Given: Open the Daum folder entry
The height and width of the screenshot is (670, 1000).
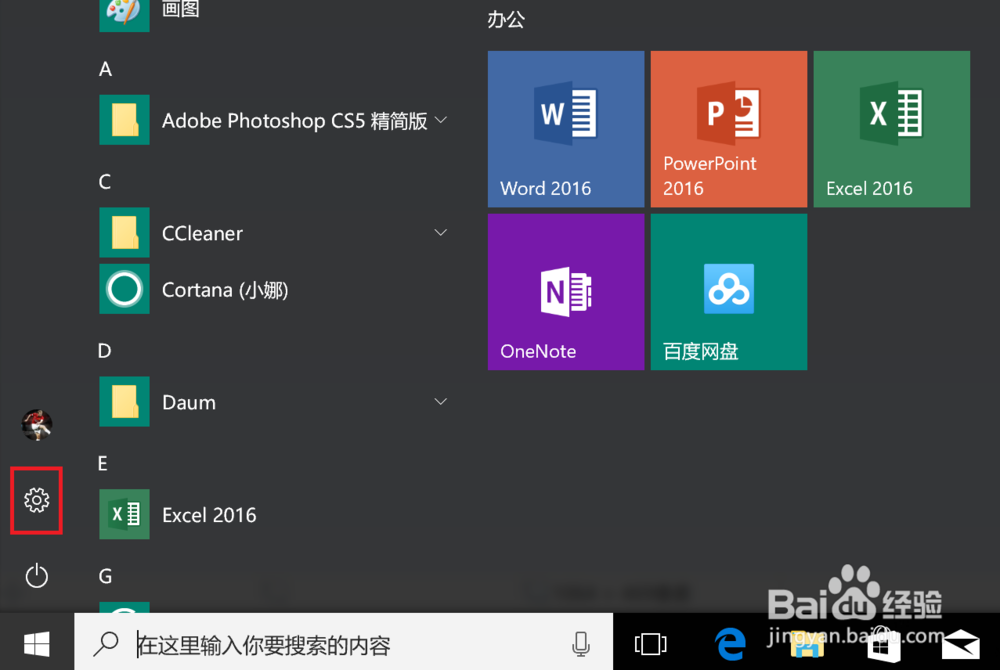Looking at the screenshot, I should [x=274, y=402].
